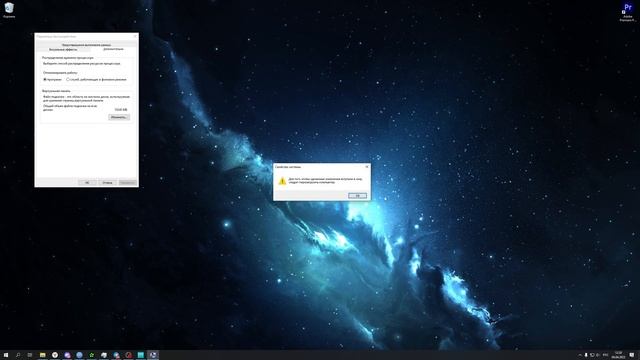
Task: Switch to the highlighted system properties taskbar icon
Action: (x=153, y=355)
